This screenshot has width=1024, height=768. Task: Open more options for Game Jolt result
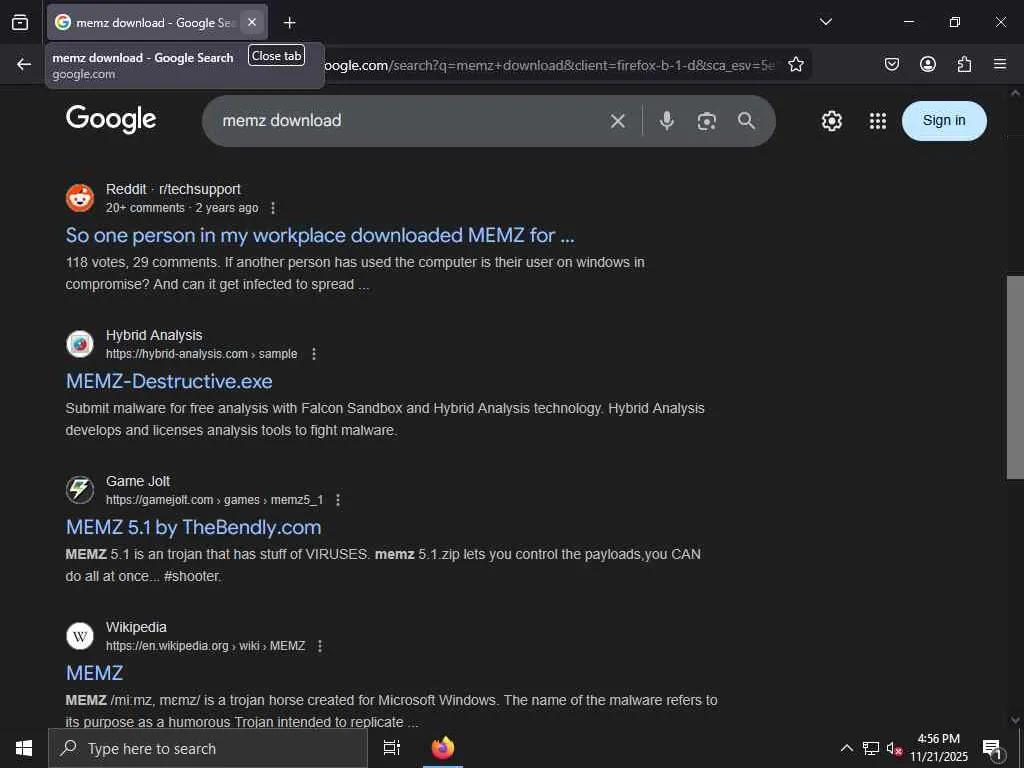(x=338, y=500)
